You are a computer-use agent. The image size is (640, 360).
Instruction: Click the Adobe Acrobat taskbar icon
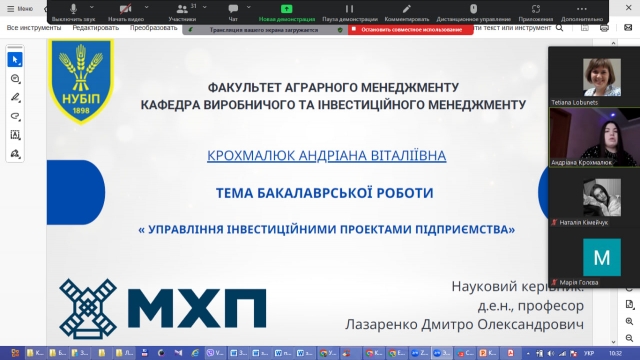click(x=510, y=353)
